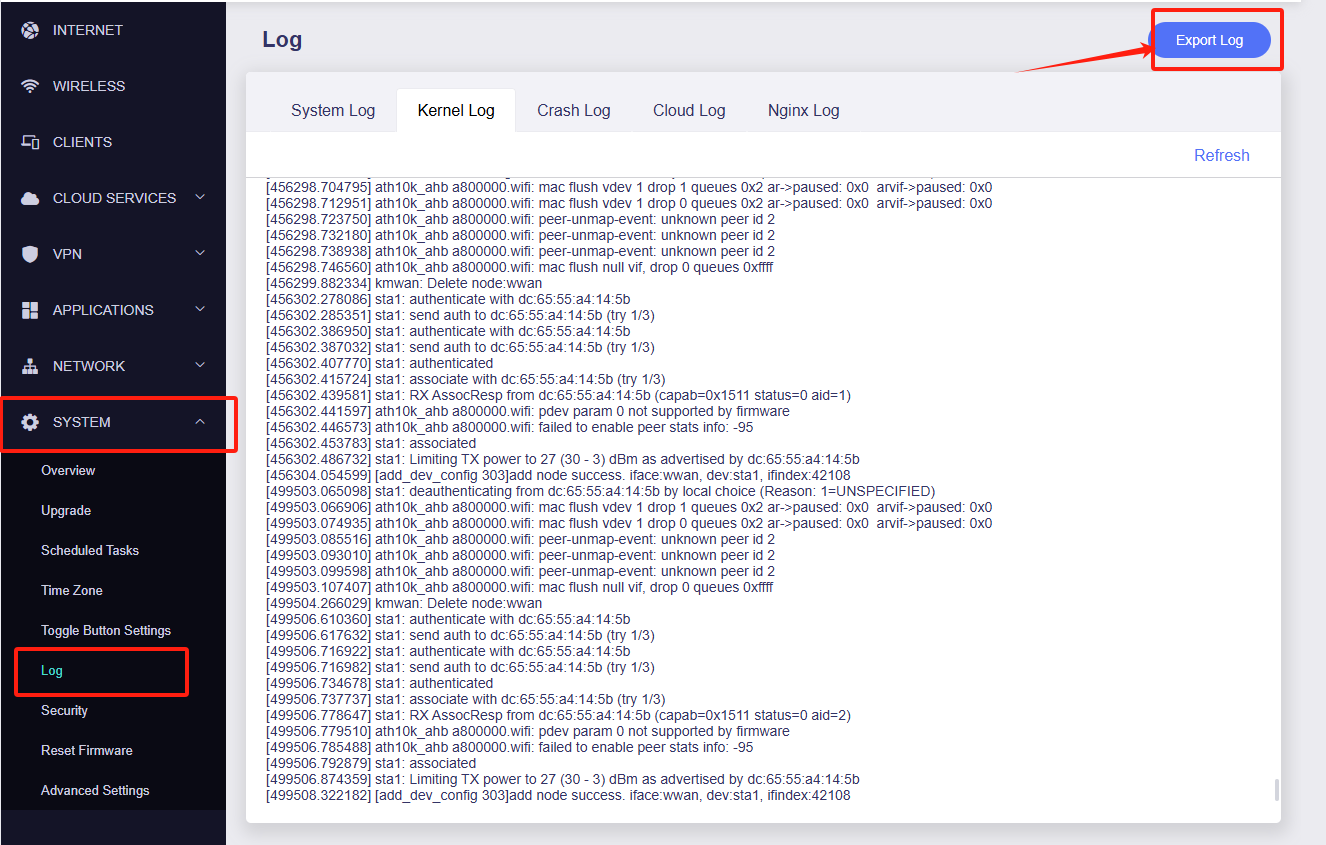
Task: Click the log panel vertical scrollbar
Action: click(x=1276, y=789)
